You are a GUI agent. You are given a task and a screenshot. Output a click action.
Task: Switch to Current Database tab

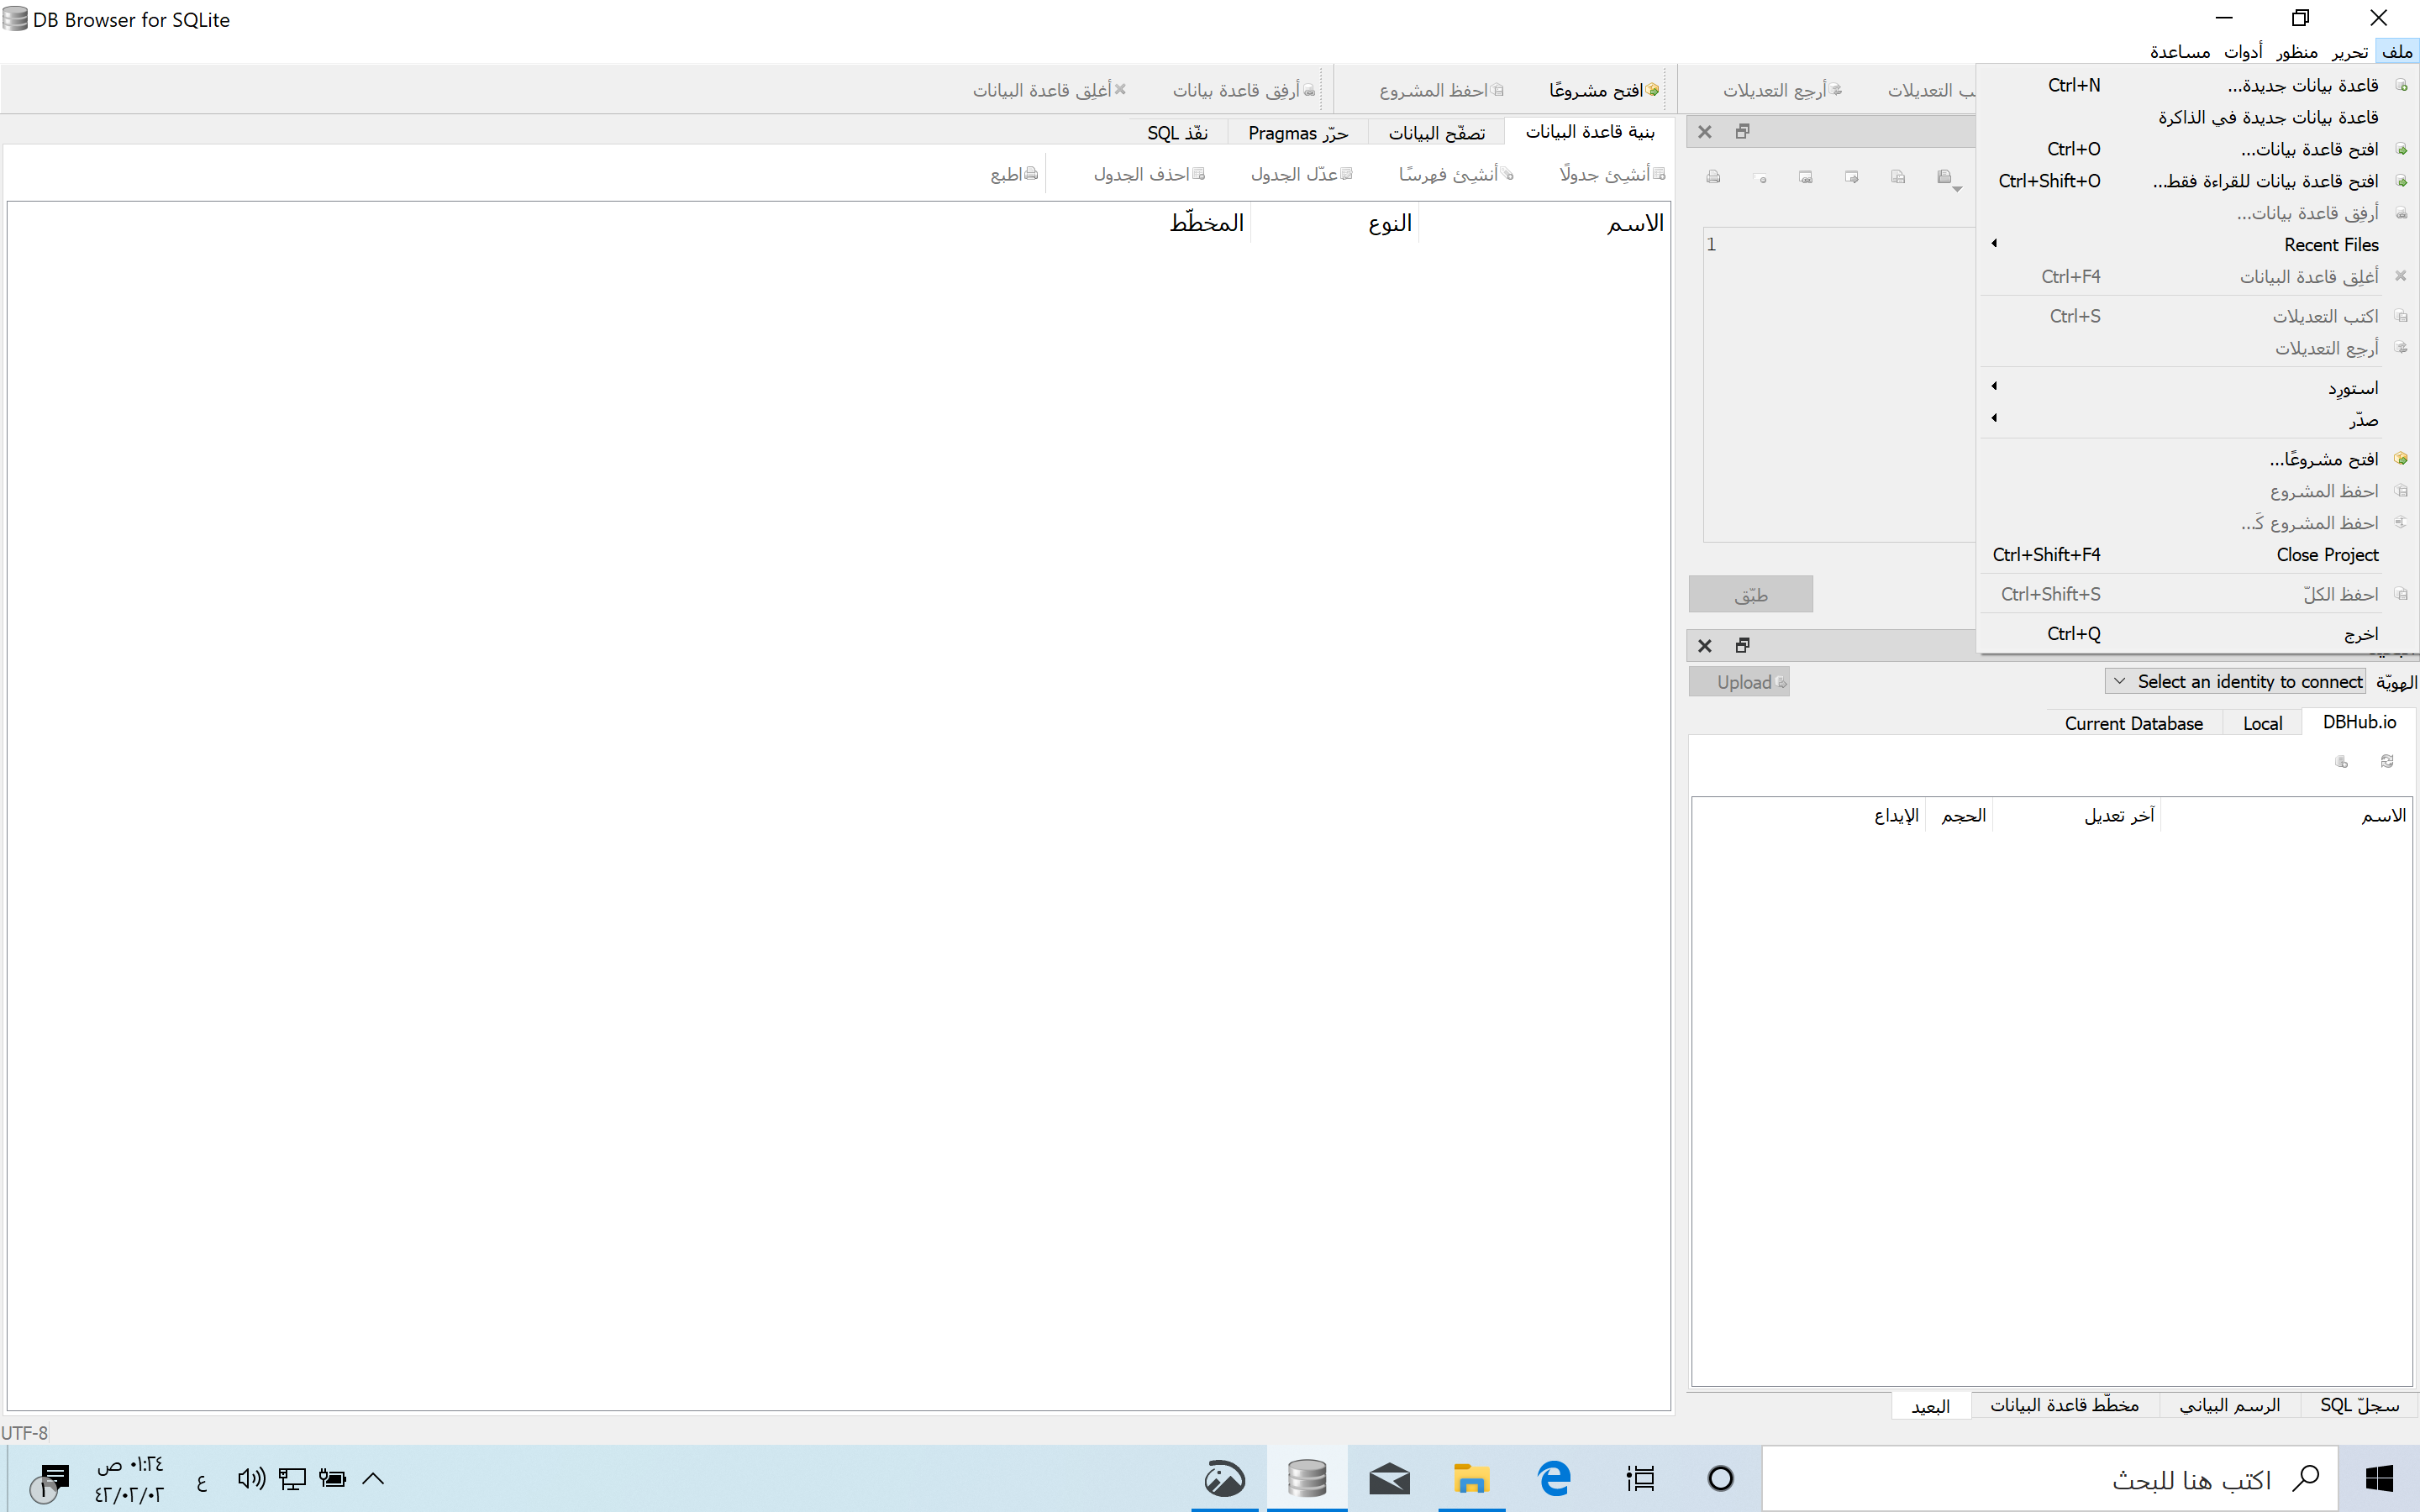tap(2133, 723)
